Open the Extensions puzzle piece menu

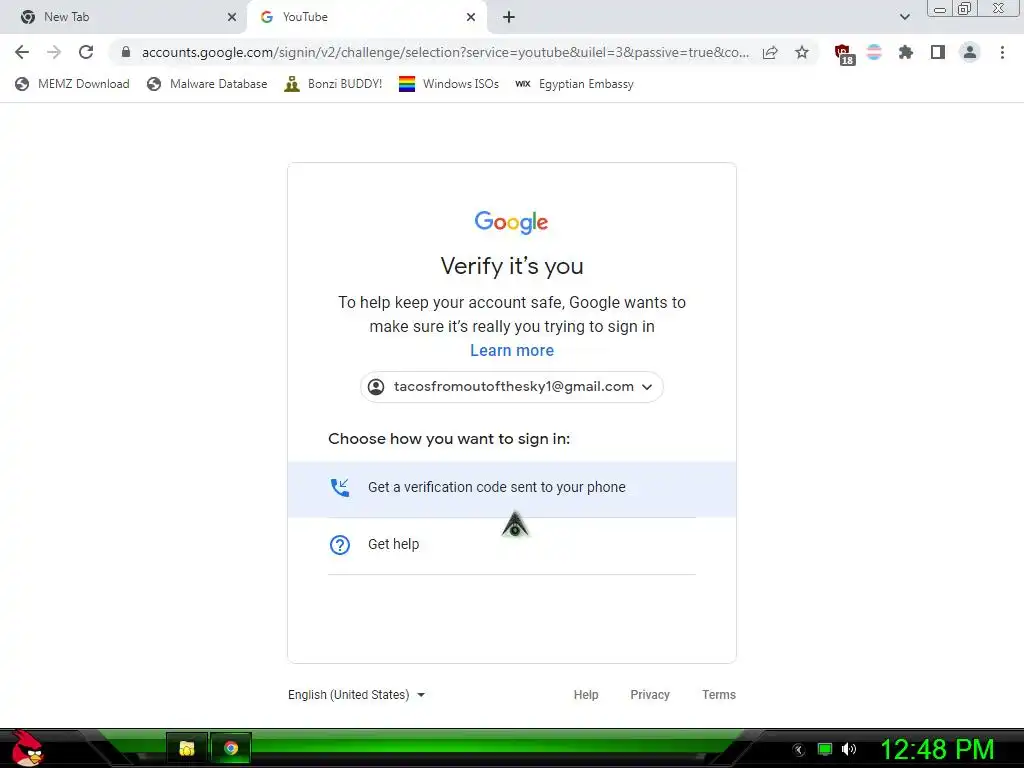point(906,52)
